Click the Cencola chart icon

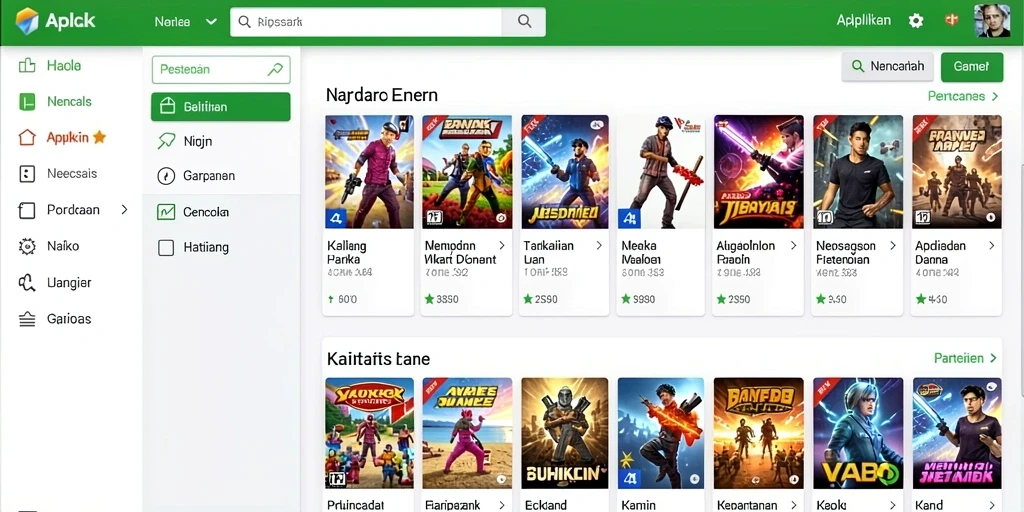coord(167,212)
